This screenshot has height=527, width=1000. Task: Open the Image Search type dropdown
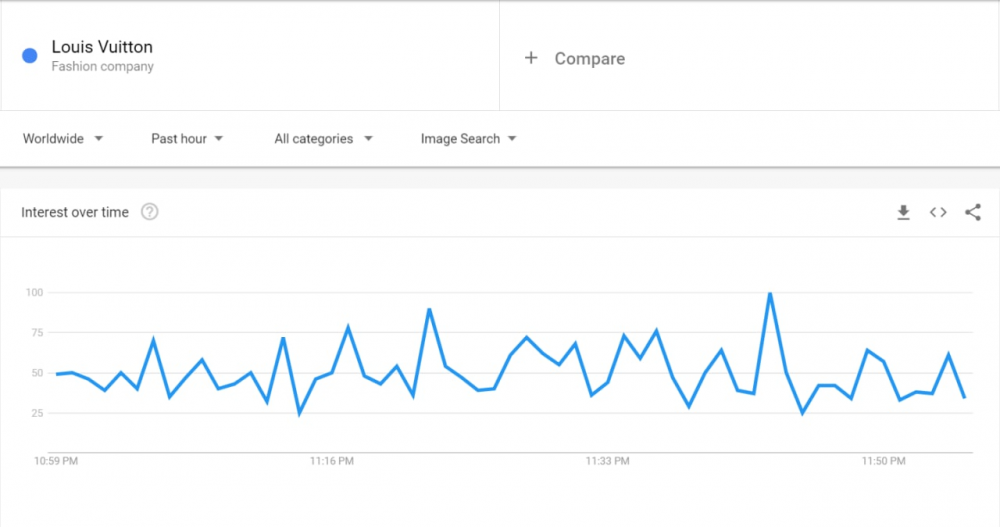(468, 138)
